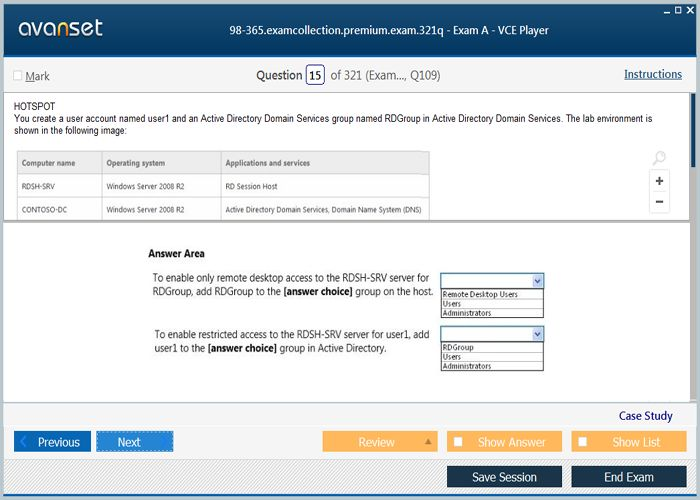This screenshot has height=500, width=700.
Task: Open the user1 group answer dropdown arrow
Action: [x=538, y=333]
